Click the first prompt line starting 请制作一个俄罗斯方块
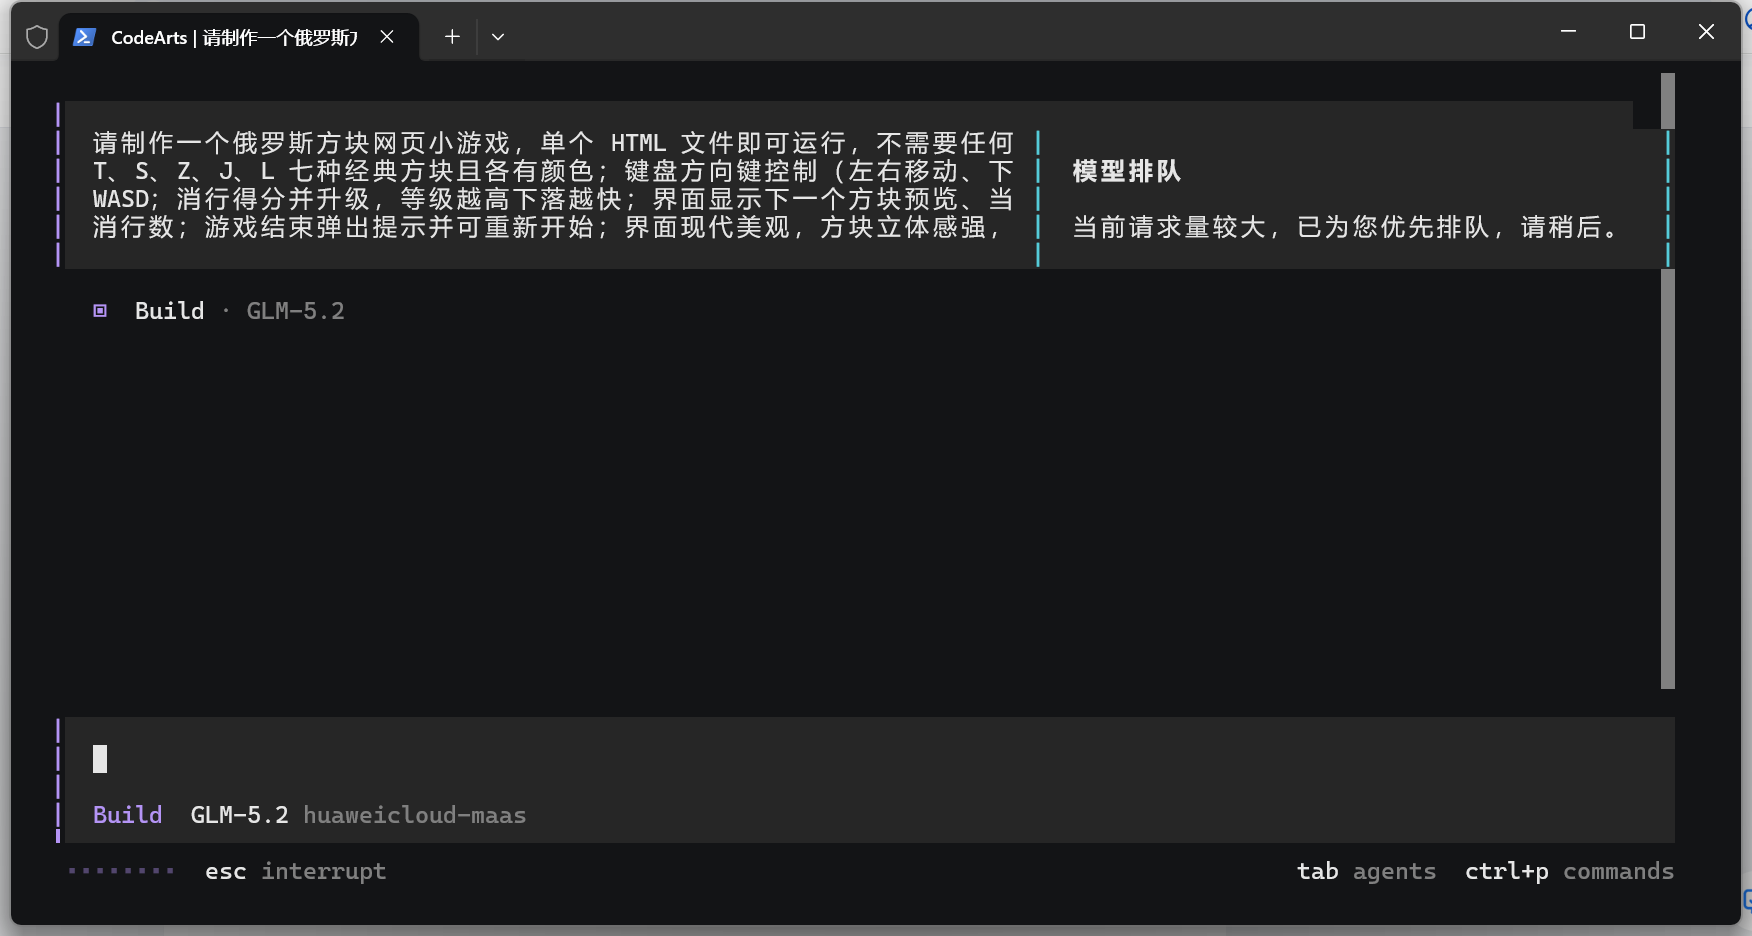Viewport: 1752px width, 936px height. coord(553,143)
